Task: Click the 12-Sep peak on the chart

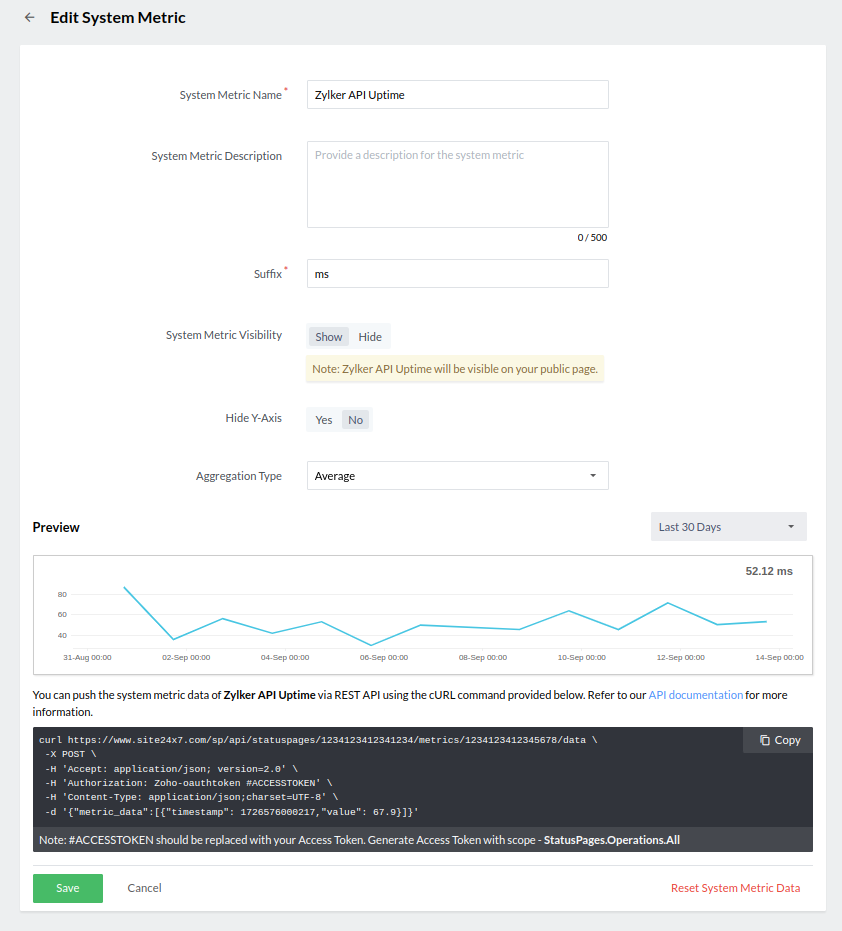Action: click(667, 603)
